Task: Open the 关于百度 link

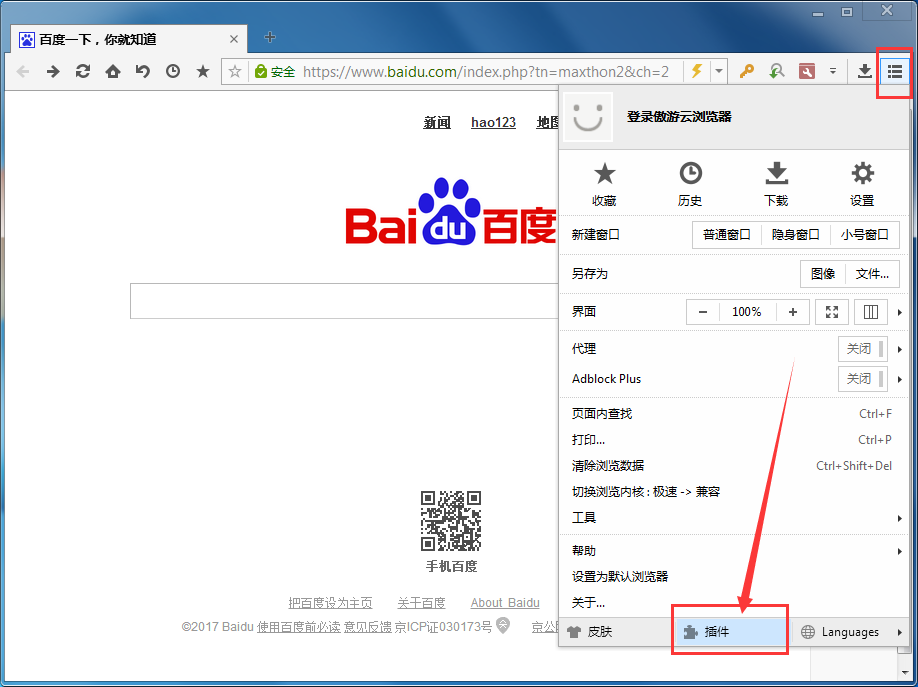Action: (422, 603)
